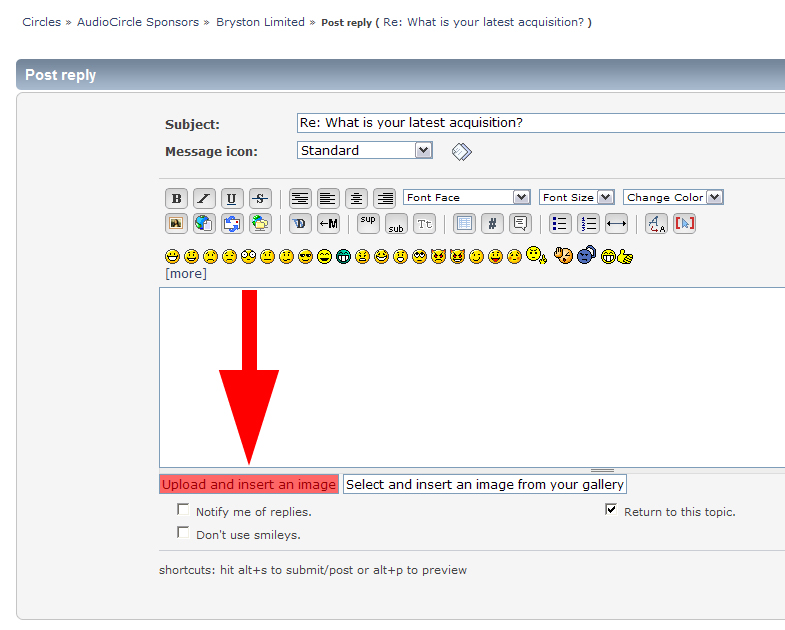Viewport: 785px width, 630px height.
Task: Insert image tag via picture icon
Action: point(176,223)
